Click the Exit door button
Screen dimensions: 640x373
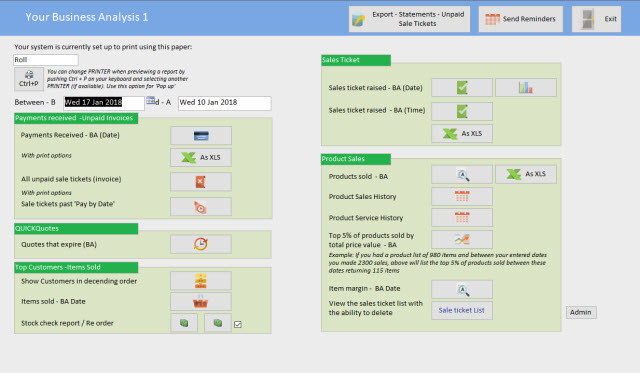coord(596,19)
